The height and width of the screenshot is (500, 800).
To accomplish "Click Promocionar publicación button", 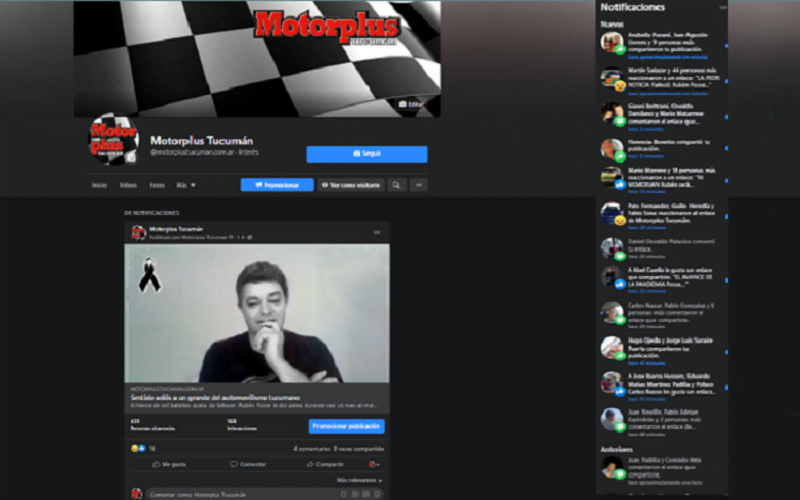I will 346,427.
